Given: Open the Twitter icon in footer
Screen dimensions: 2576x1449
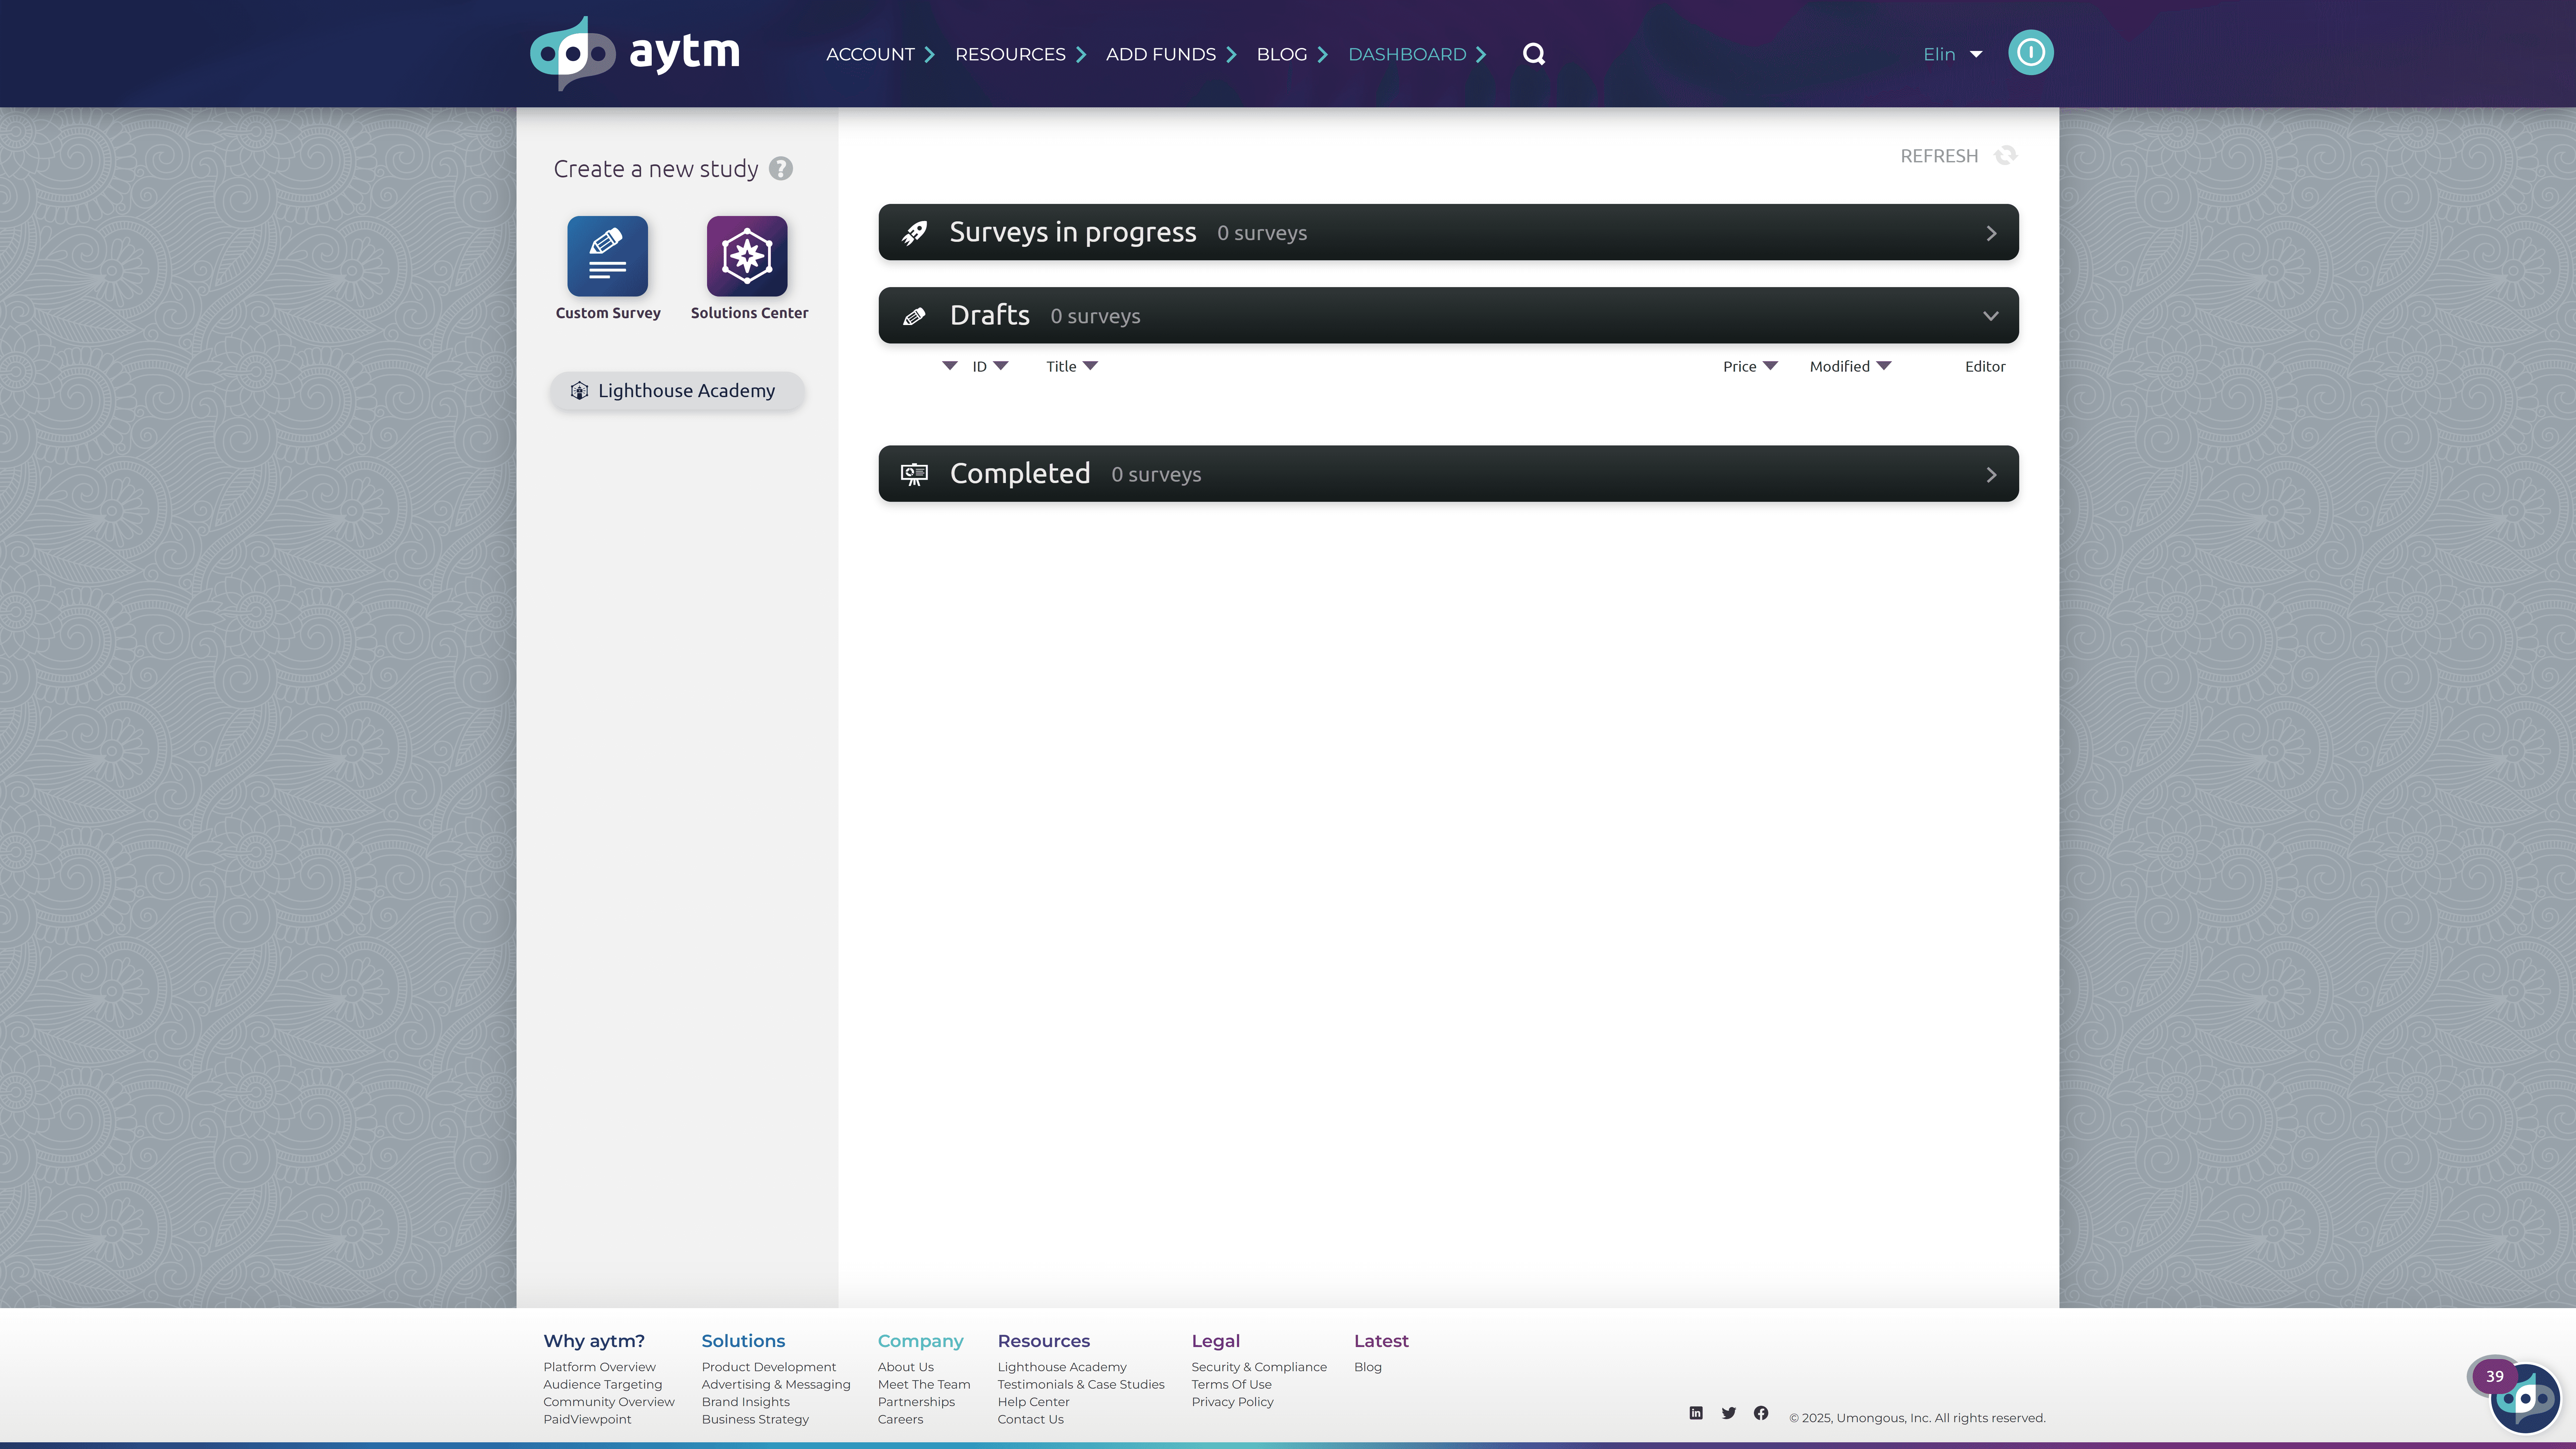Looking at the screenshot, I should [1729, 1413].
